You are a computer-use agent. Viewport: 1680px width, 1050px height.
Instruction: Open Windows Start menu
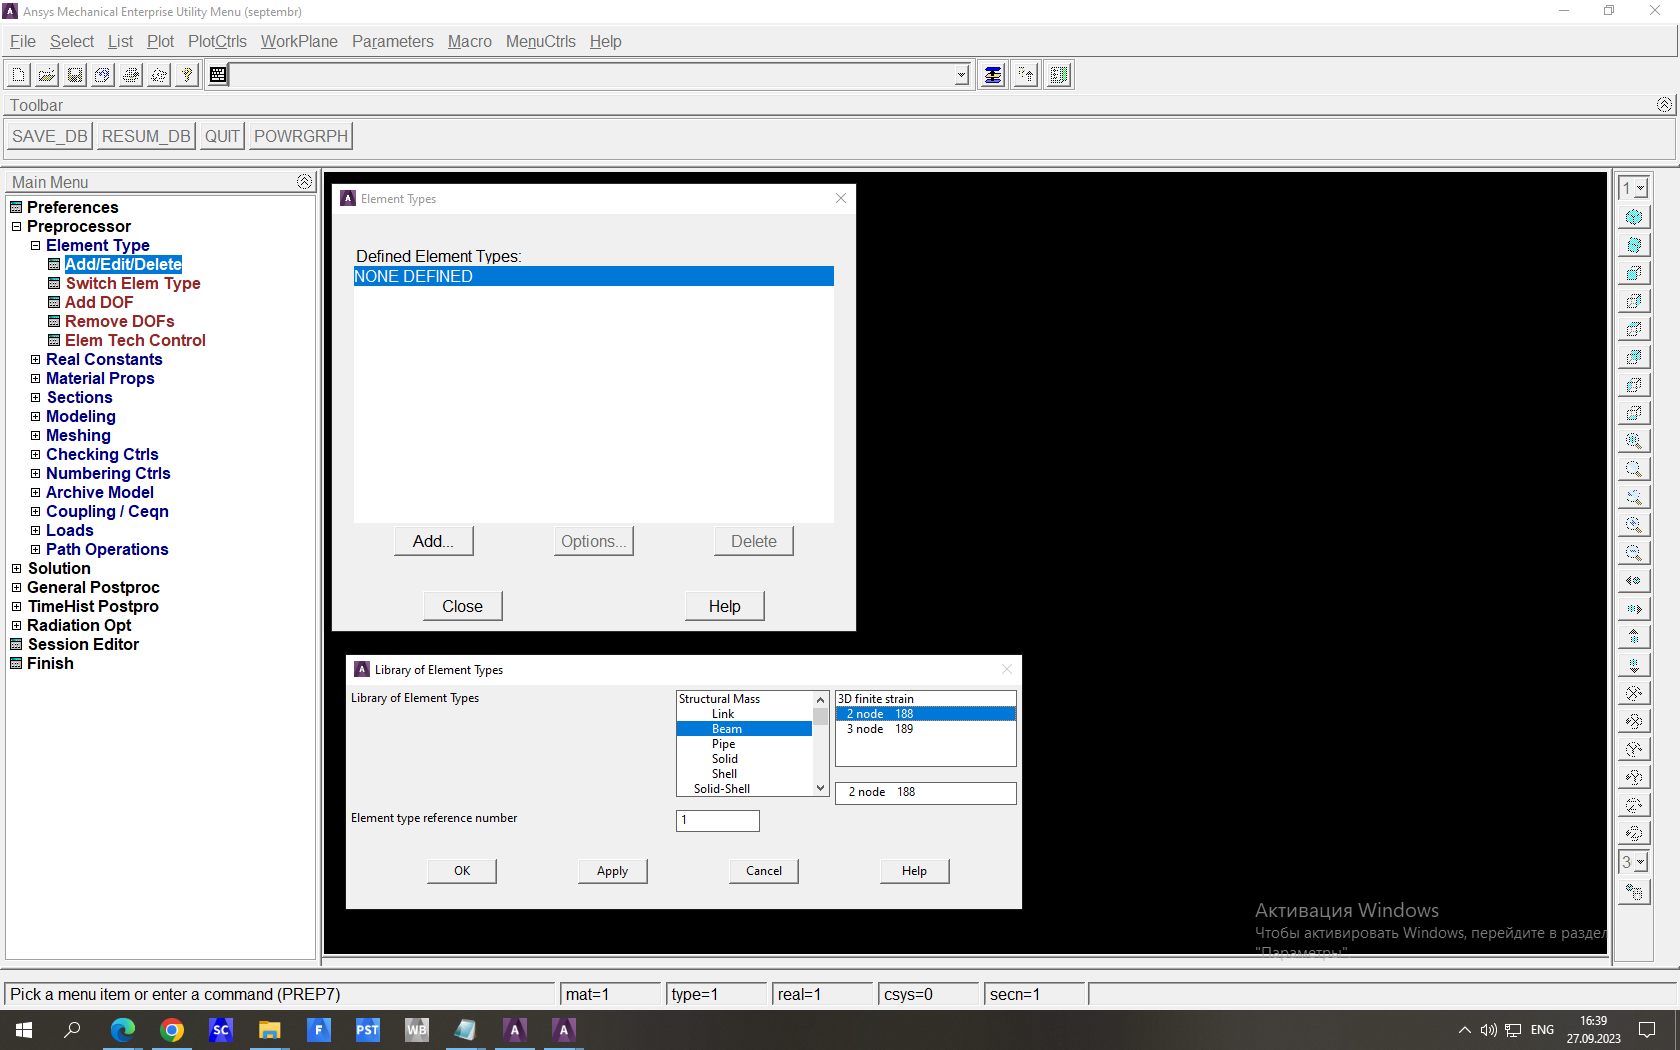pyautogui.click(x=24, y=1030)
